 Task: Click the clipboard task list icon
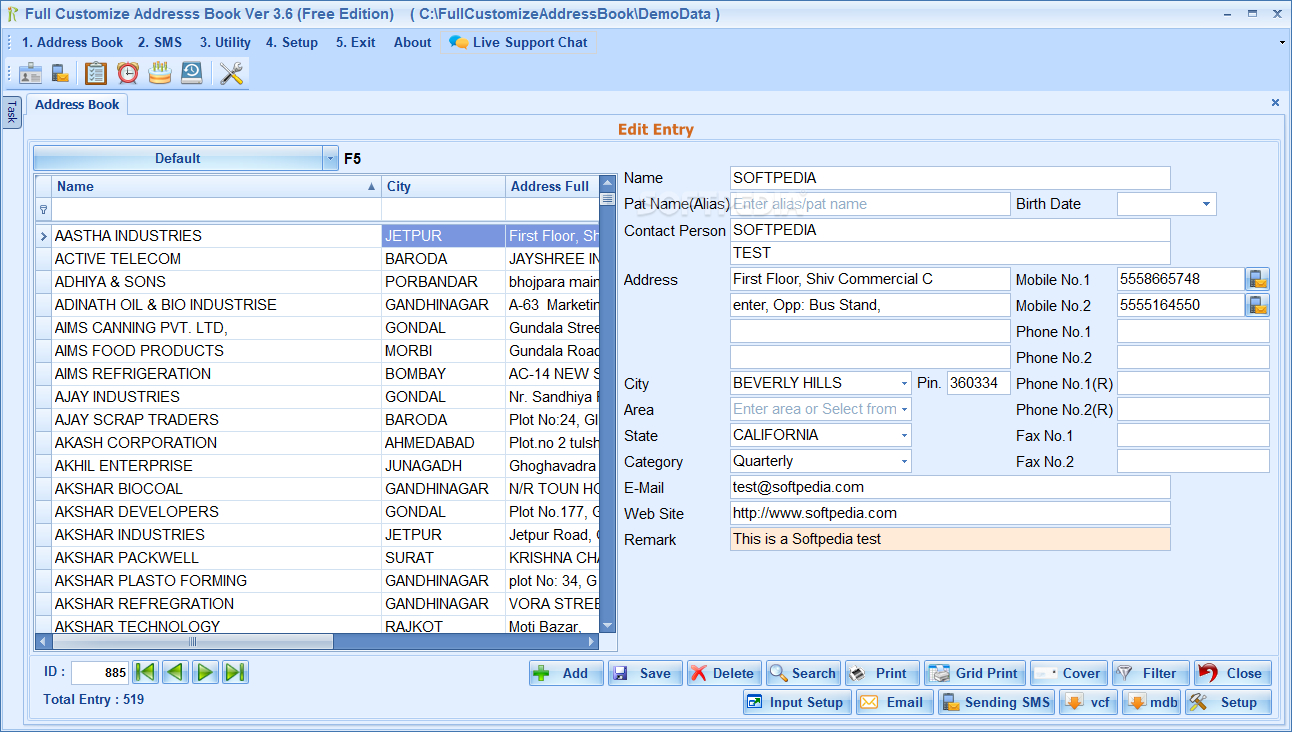click(96, 73)
